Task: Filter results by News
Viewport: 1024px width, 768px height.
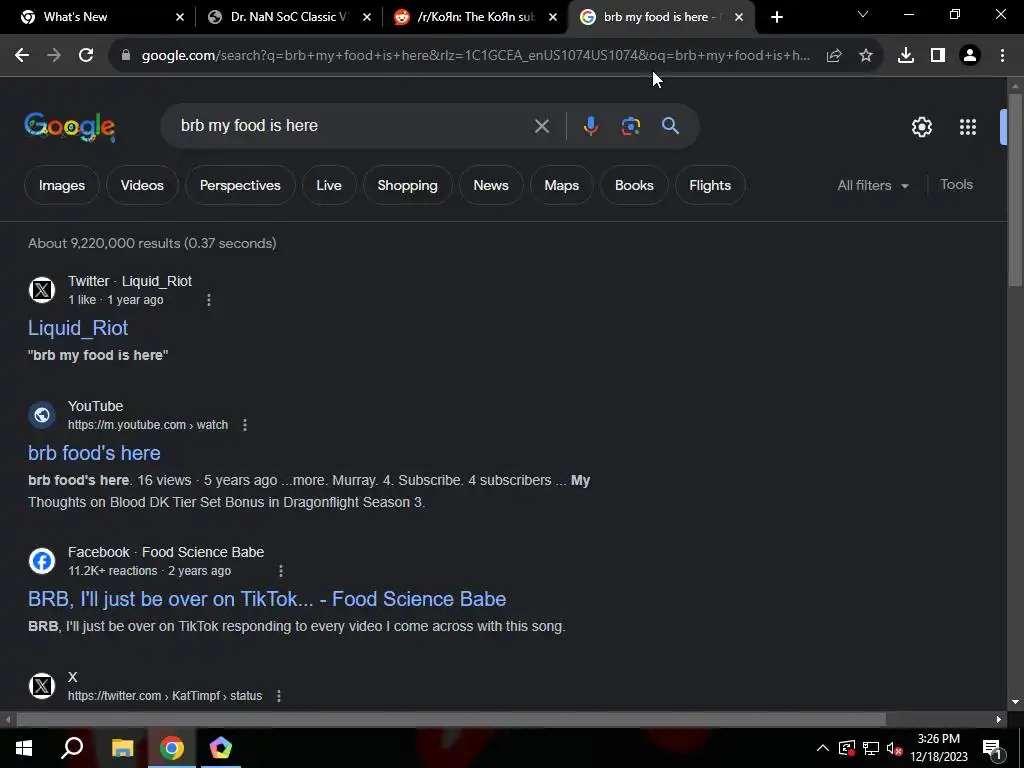Action: [491, 185]
